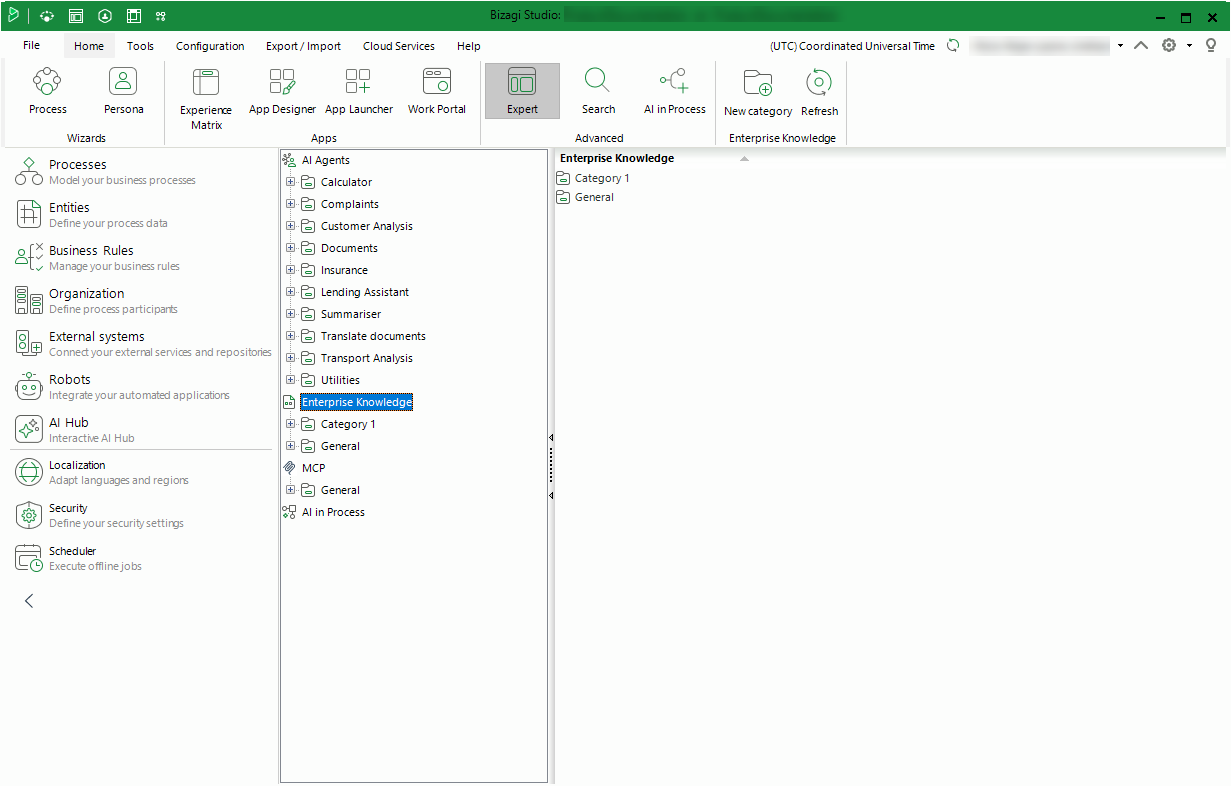
Task: Click quick access download icon
Action: (x=105, y=16)
